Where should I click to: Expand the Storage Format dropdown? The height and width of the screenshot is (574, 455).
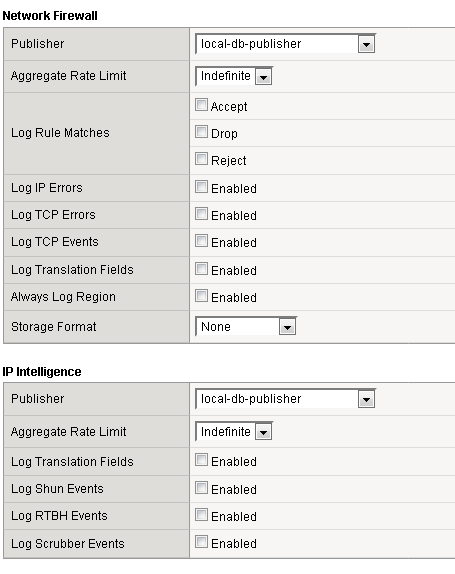(246, 327)
